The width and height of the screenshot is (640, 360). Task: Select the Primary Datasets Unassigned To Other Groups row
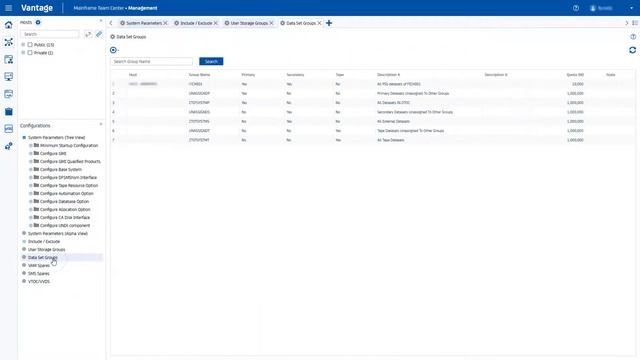point(372,93)
